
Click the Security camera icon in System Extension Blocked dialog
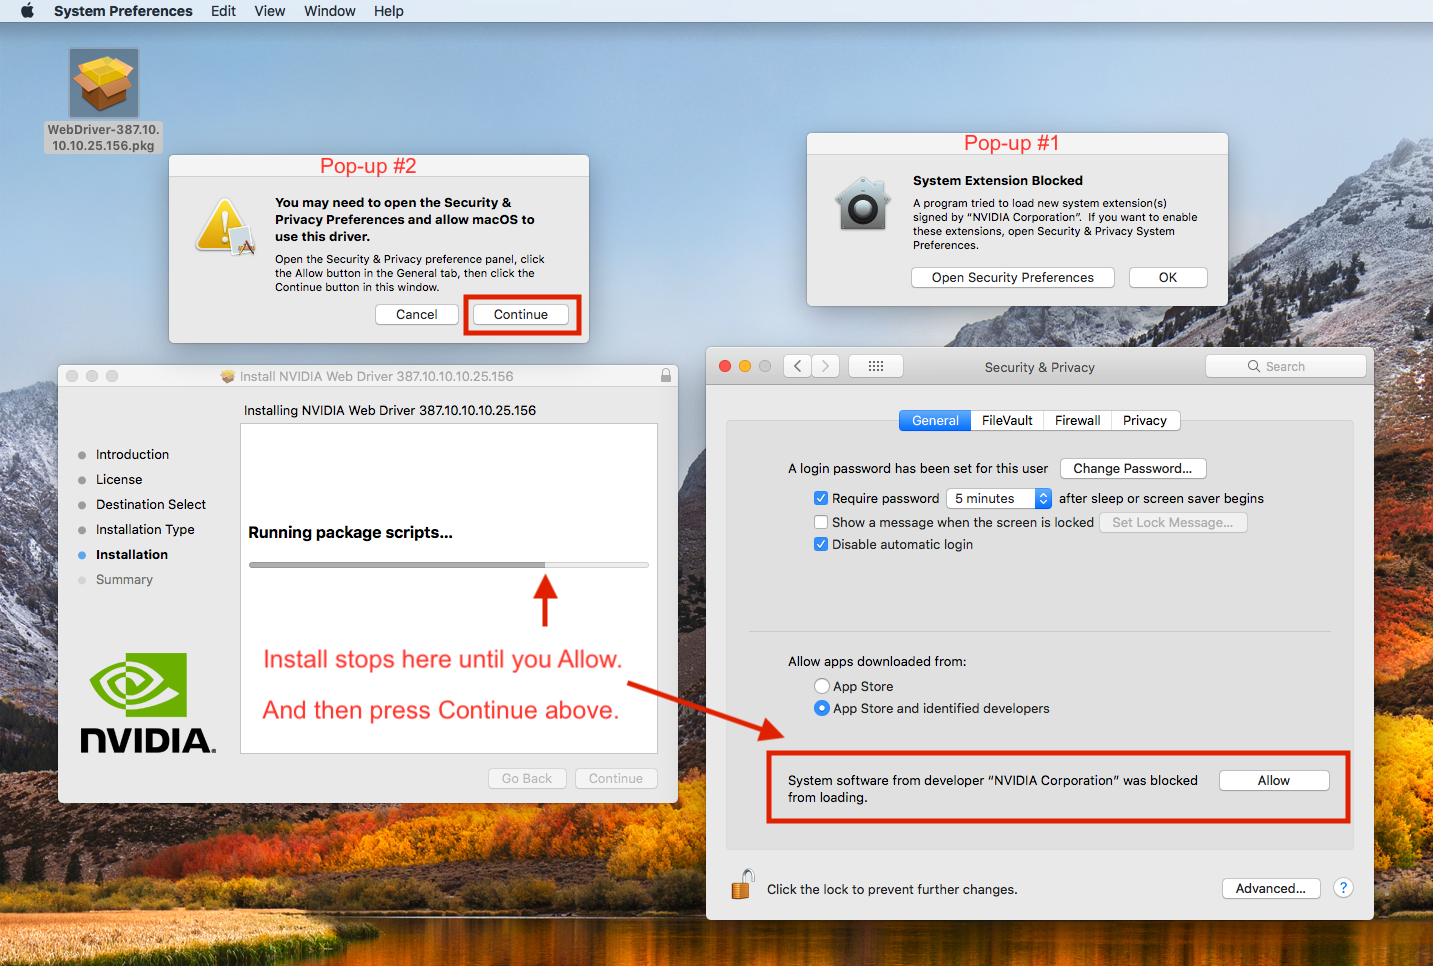coord(862,205)
